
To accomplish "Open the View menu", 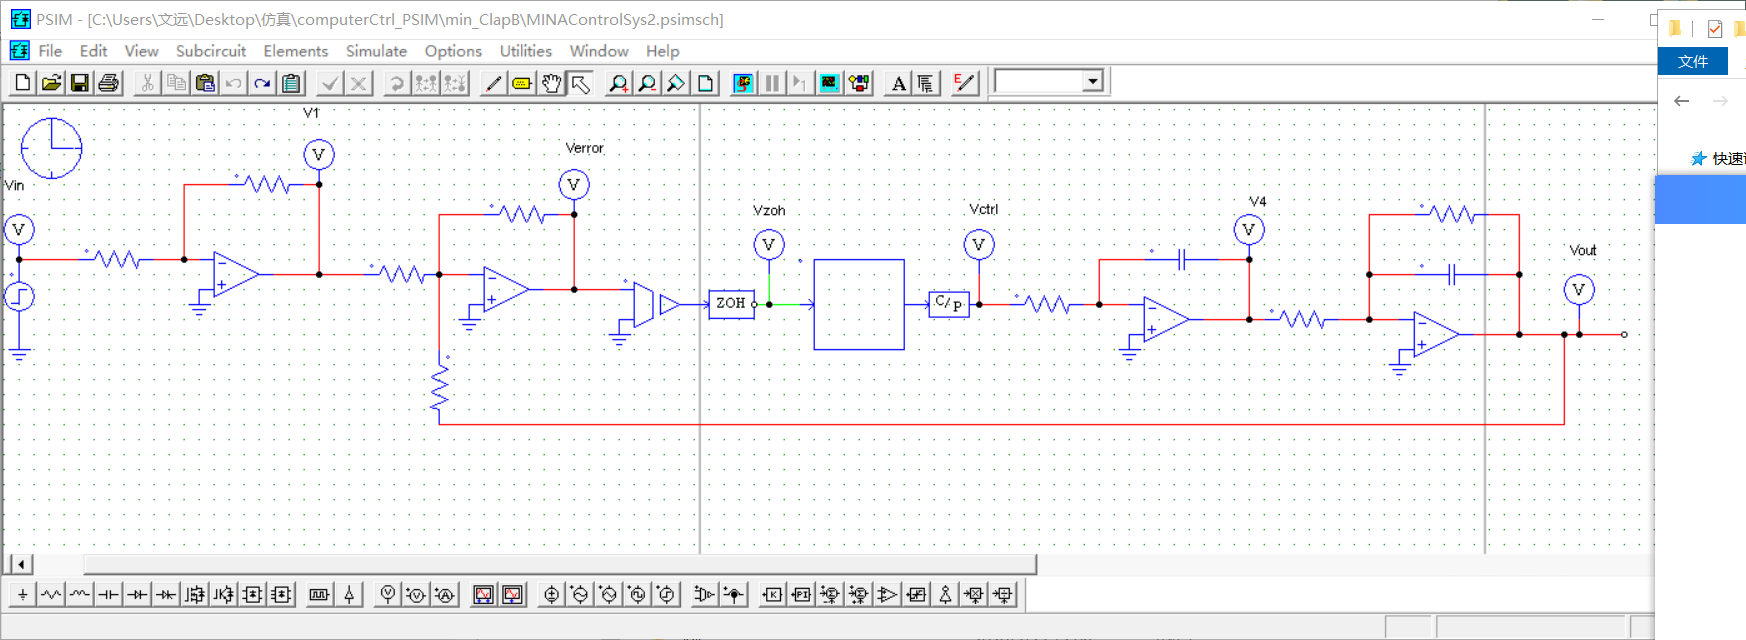I will [x=141, y=51].
